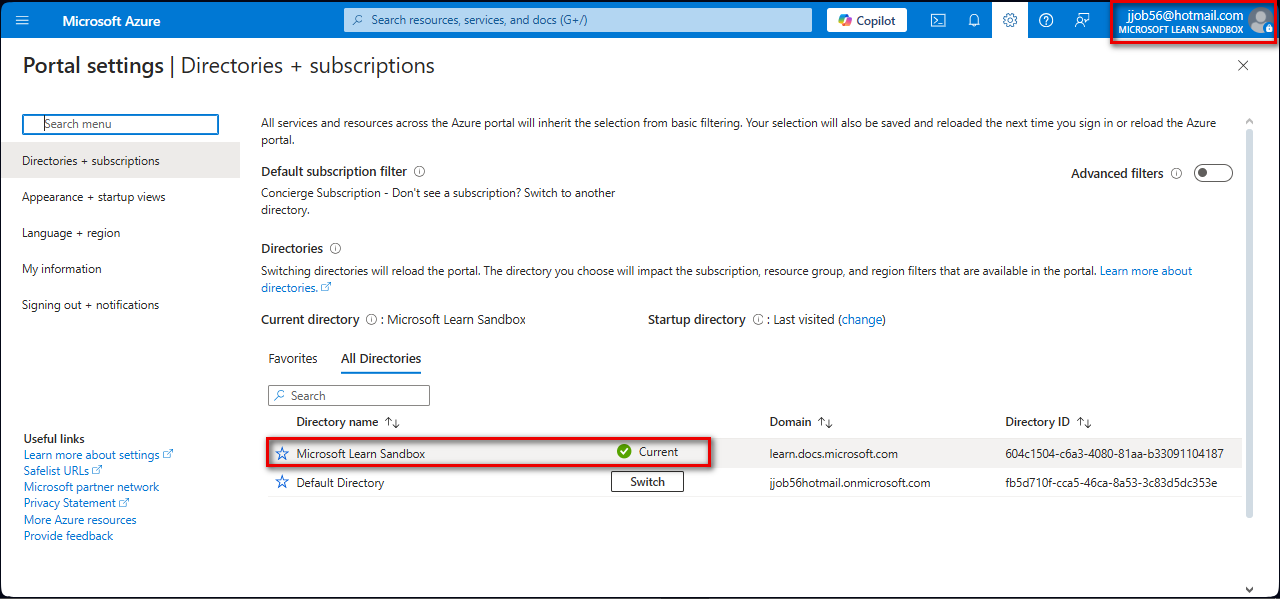Open the Feedback icon in the header
Screen dimensions: 1280x599
tap(1082, 20)
